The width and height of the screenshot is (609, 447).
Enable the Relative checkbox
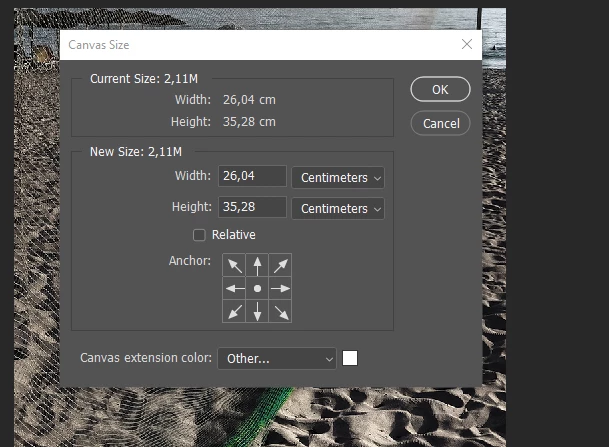[199, 235]
